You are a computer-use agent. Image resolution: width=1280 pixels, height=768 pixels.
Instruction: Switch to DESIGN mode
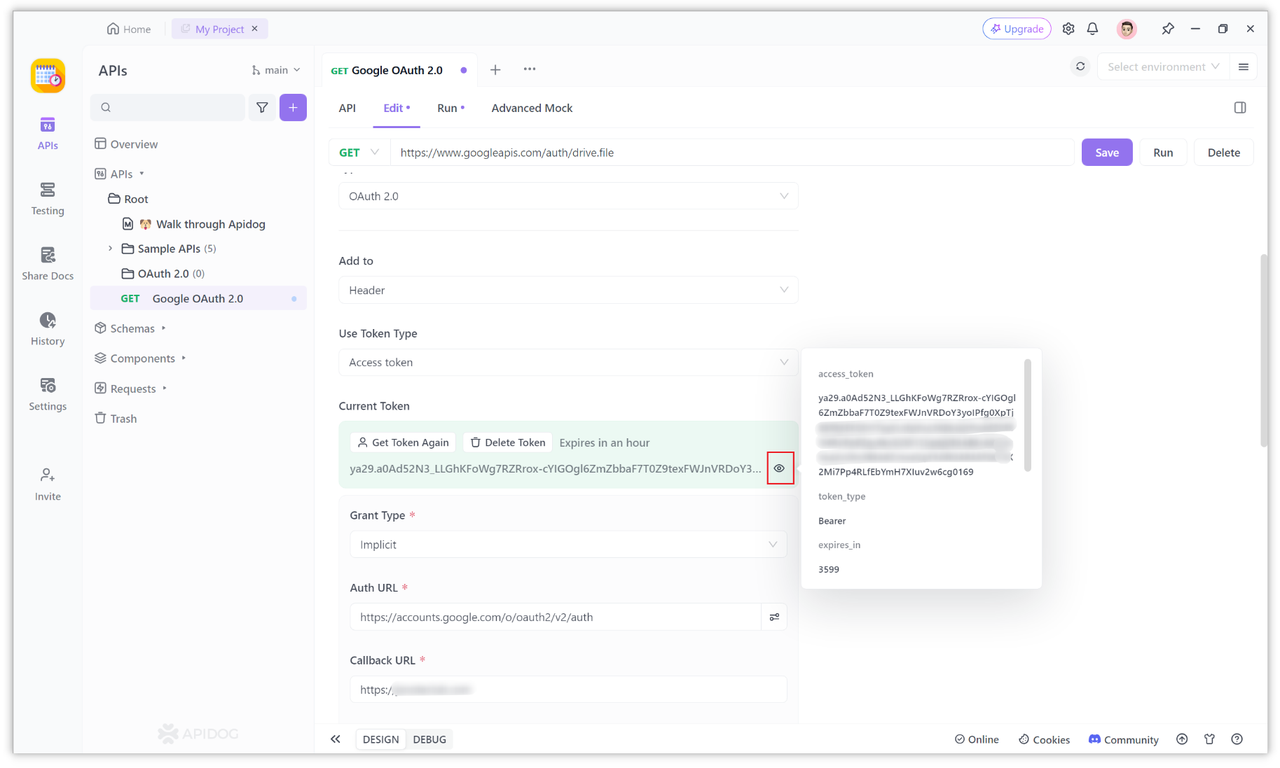click(380, 739)
